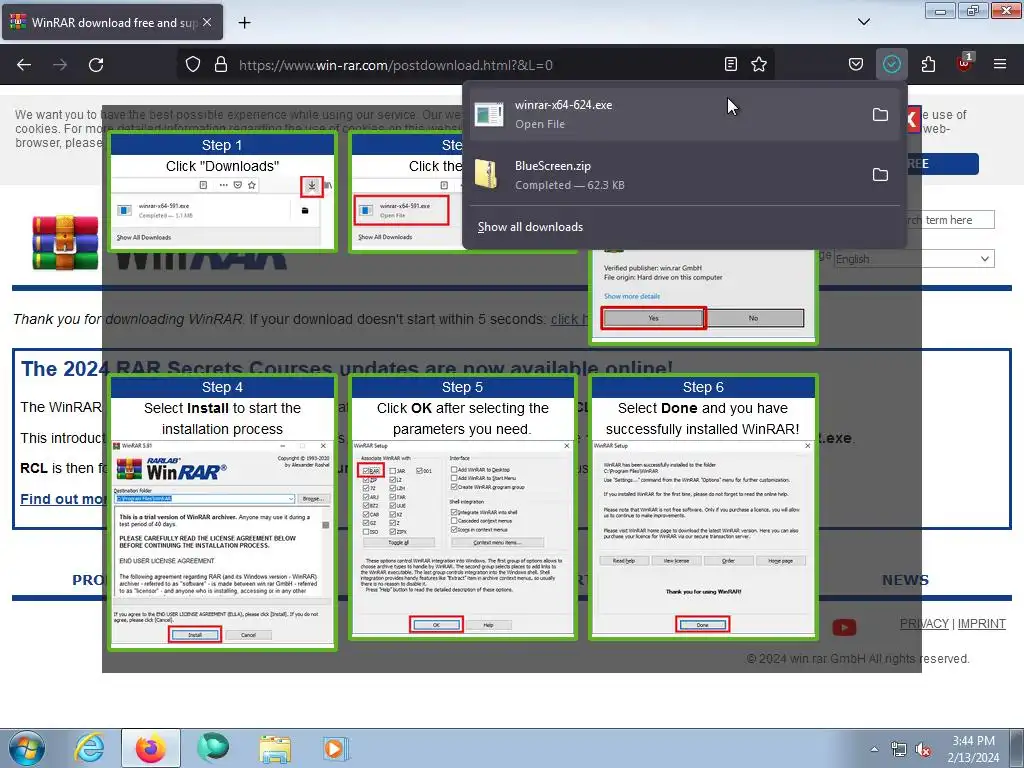1024x768 pixels.
Task: Click the Step 4 install tutorial image
Action: coord(223,512)
